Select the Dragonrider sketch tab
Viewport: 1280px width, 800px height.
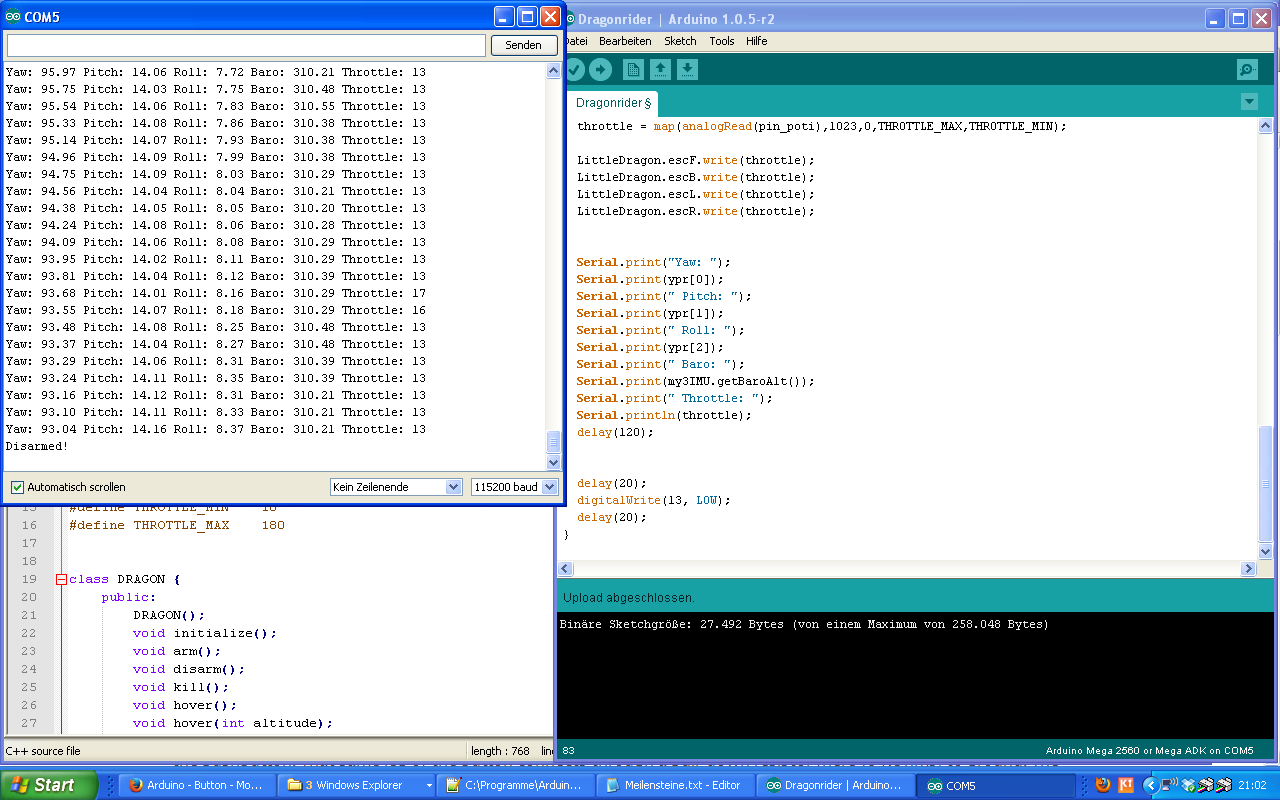(613, 102)
